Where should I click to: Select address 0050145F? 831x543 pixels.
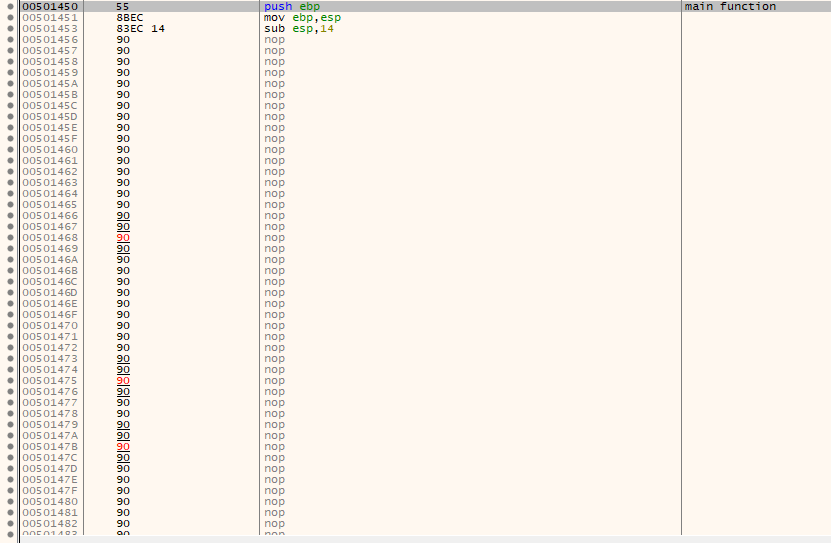[x=50, y=138]
